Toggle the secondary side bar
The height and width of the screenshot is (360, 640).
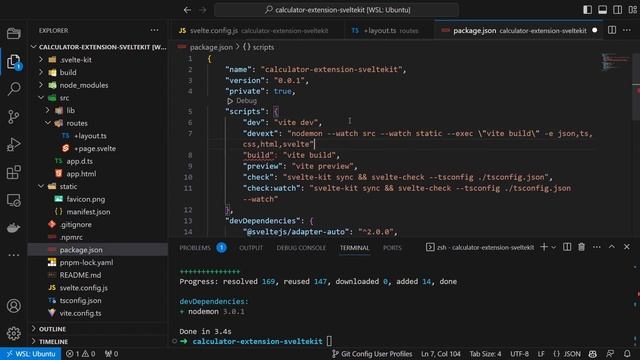pos(618,10)
